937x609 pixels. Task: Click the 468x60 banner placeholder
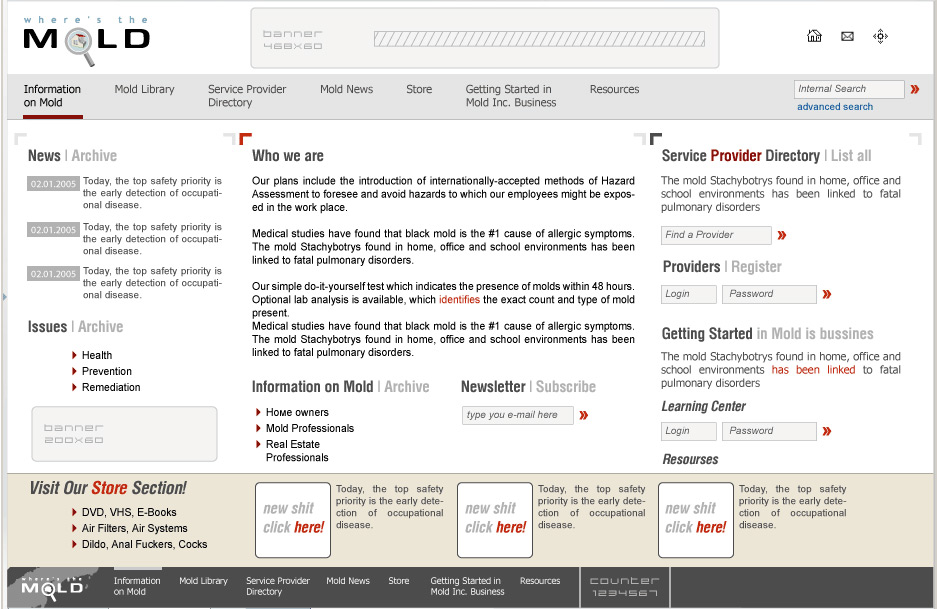pyautogui.click(x=483, y=39)
